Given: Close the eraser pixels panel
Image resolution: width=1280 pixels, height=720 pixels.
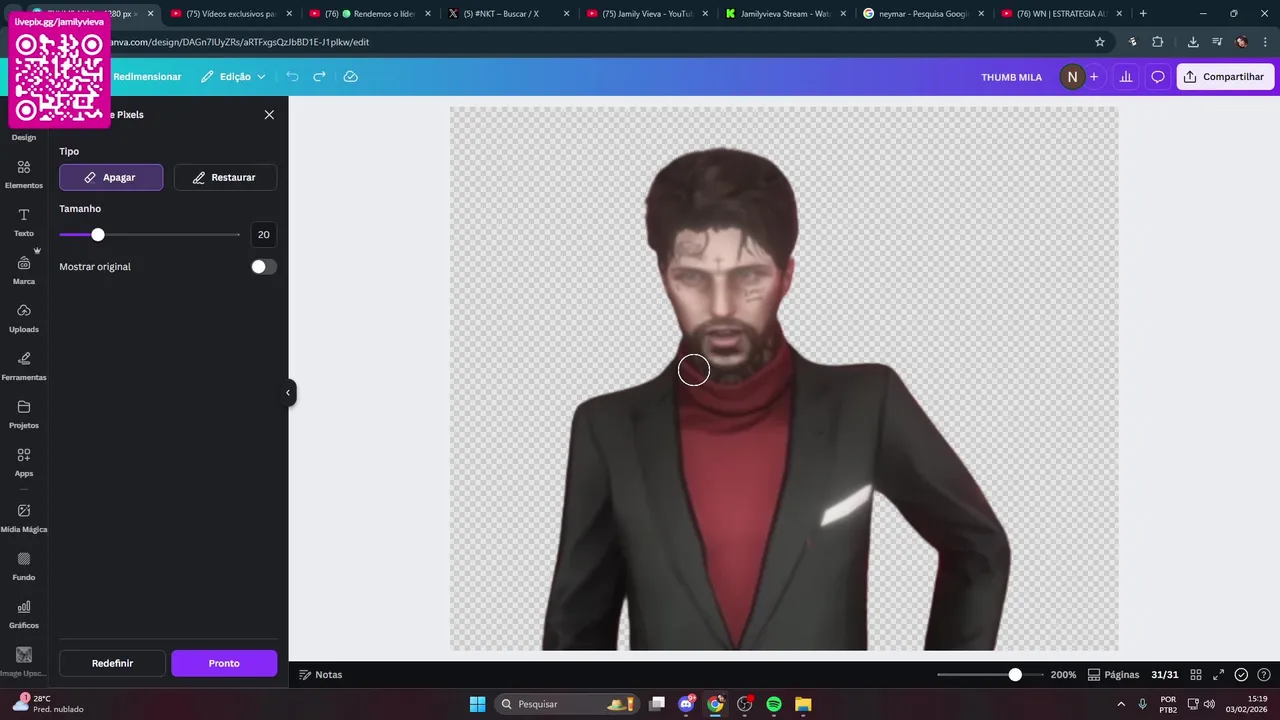Looking at the screenshot, I should pos(269,115).
